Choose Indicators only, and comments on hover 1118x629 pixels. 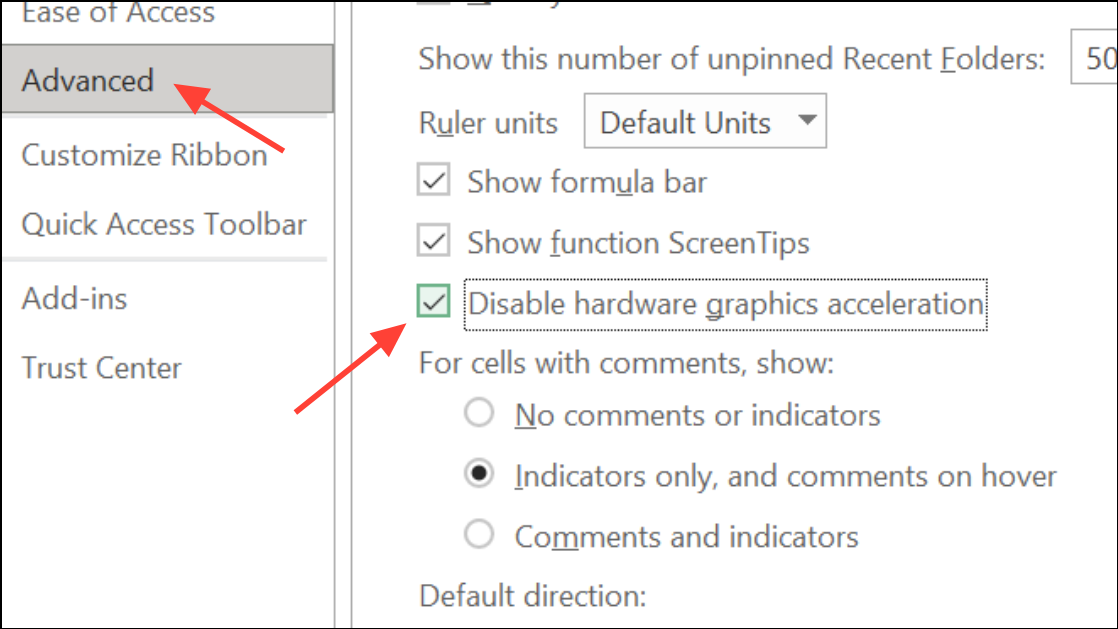tap(480, 475)
